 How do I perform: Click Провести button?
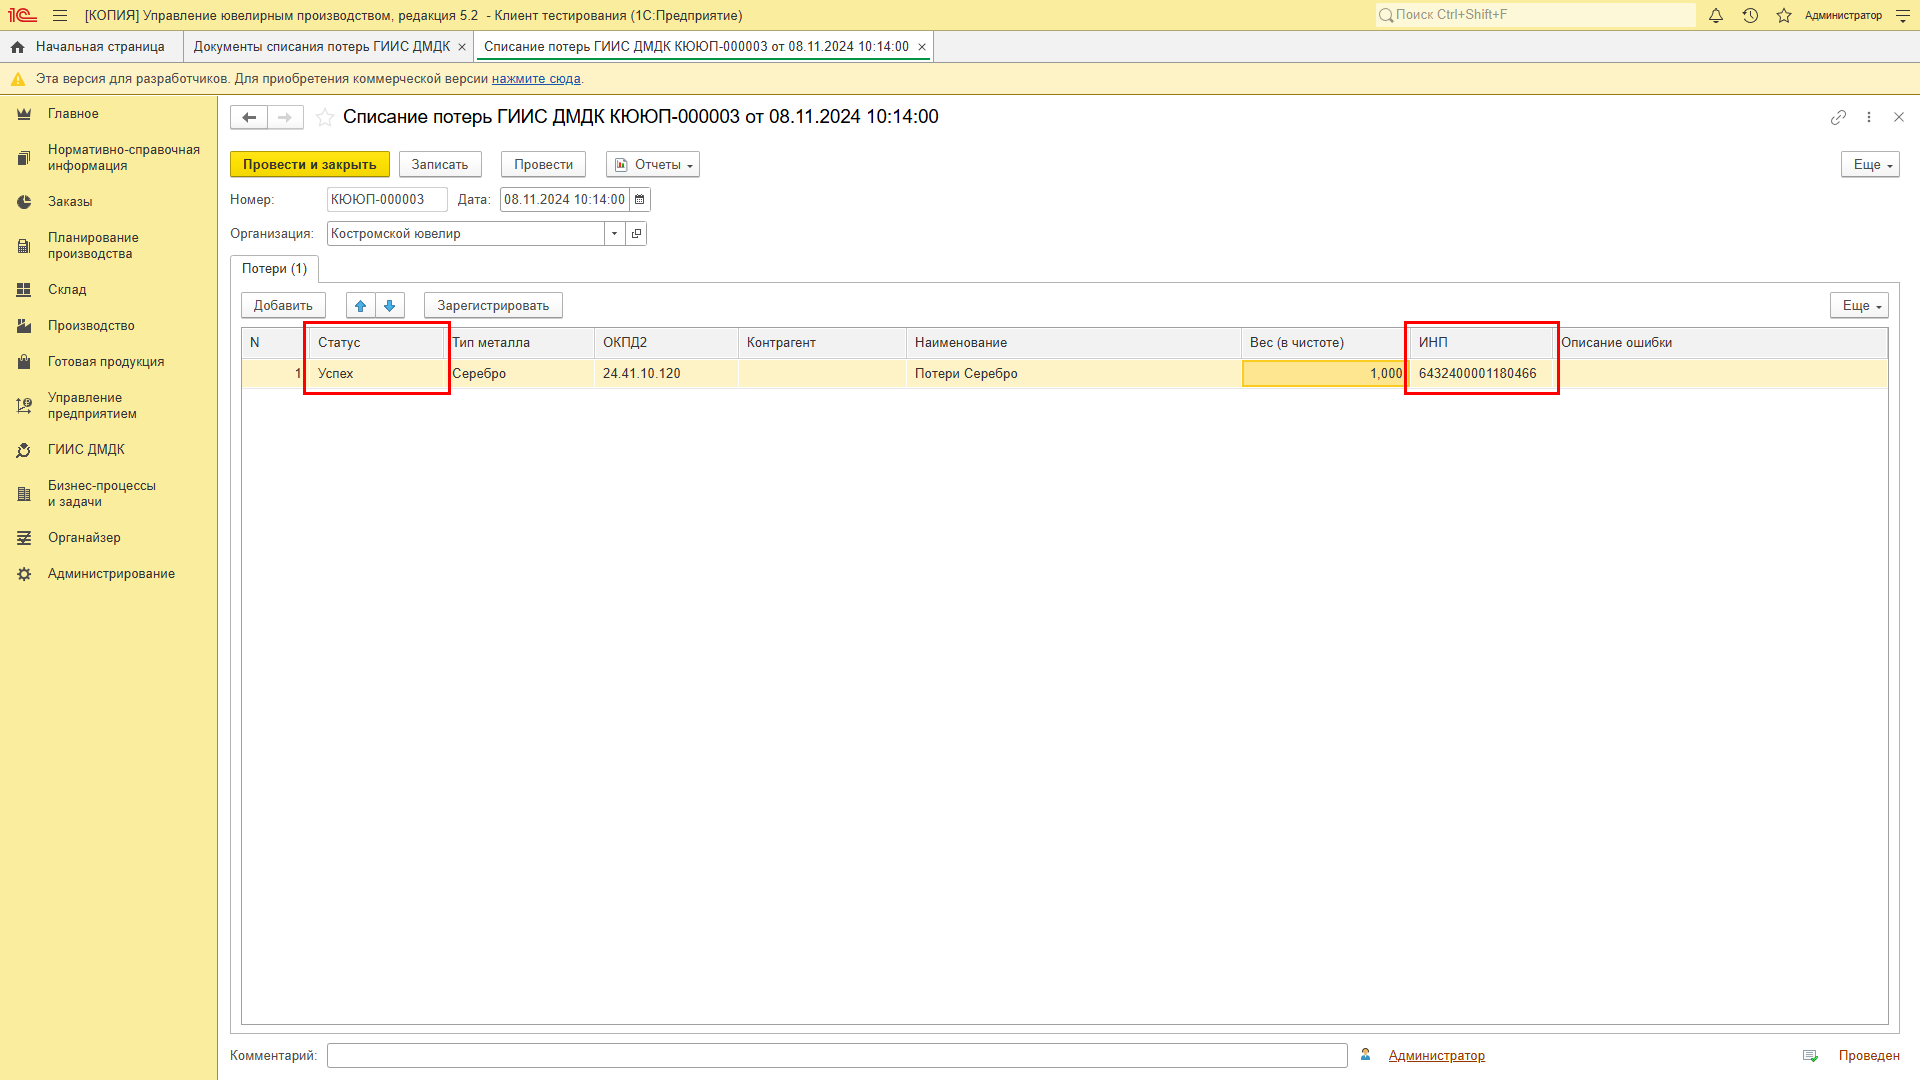coord(543,165)
